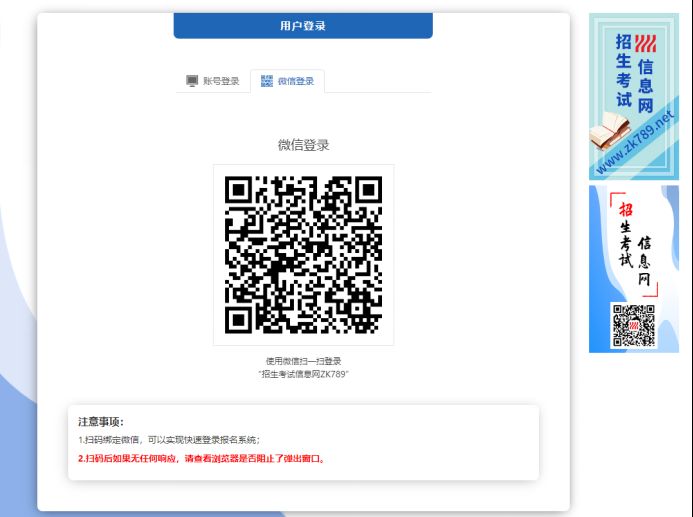Screen dimensions: 693x517
Task: Click the 微信登录 heading above the QR code
Action: [304, 145]
